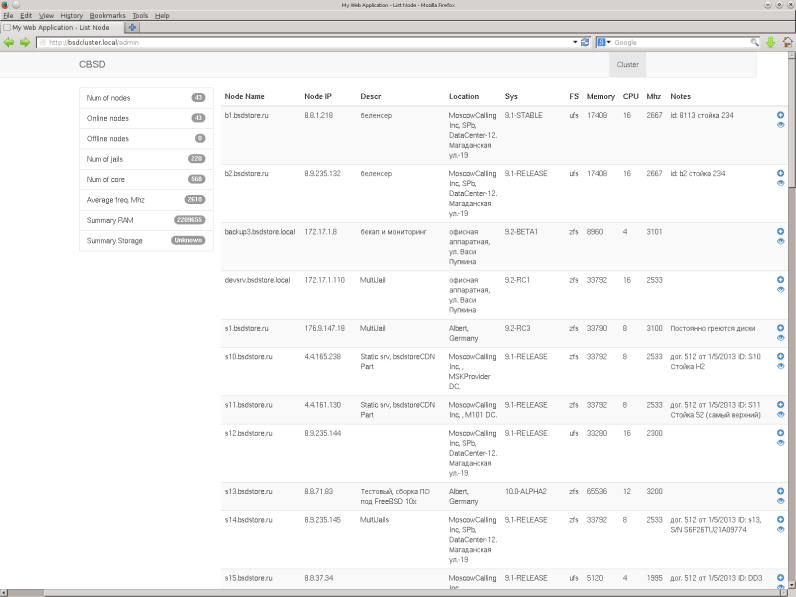Viewport: 796px width, 597px height.
Task: Click the Num of core item
Action: (x=146, y=179)
